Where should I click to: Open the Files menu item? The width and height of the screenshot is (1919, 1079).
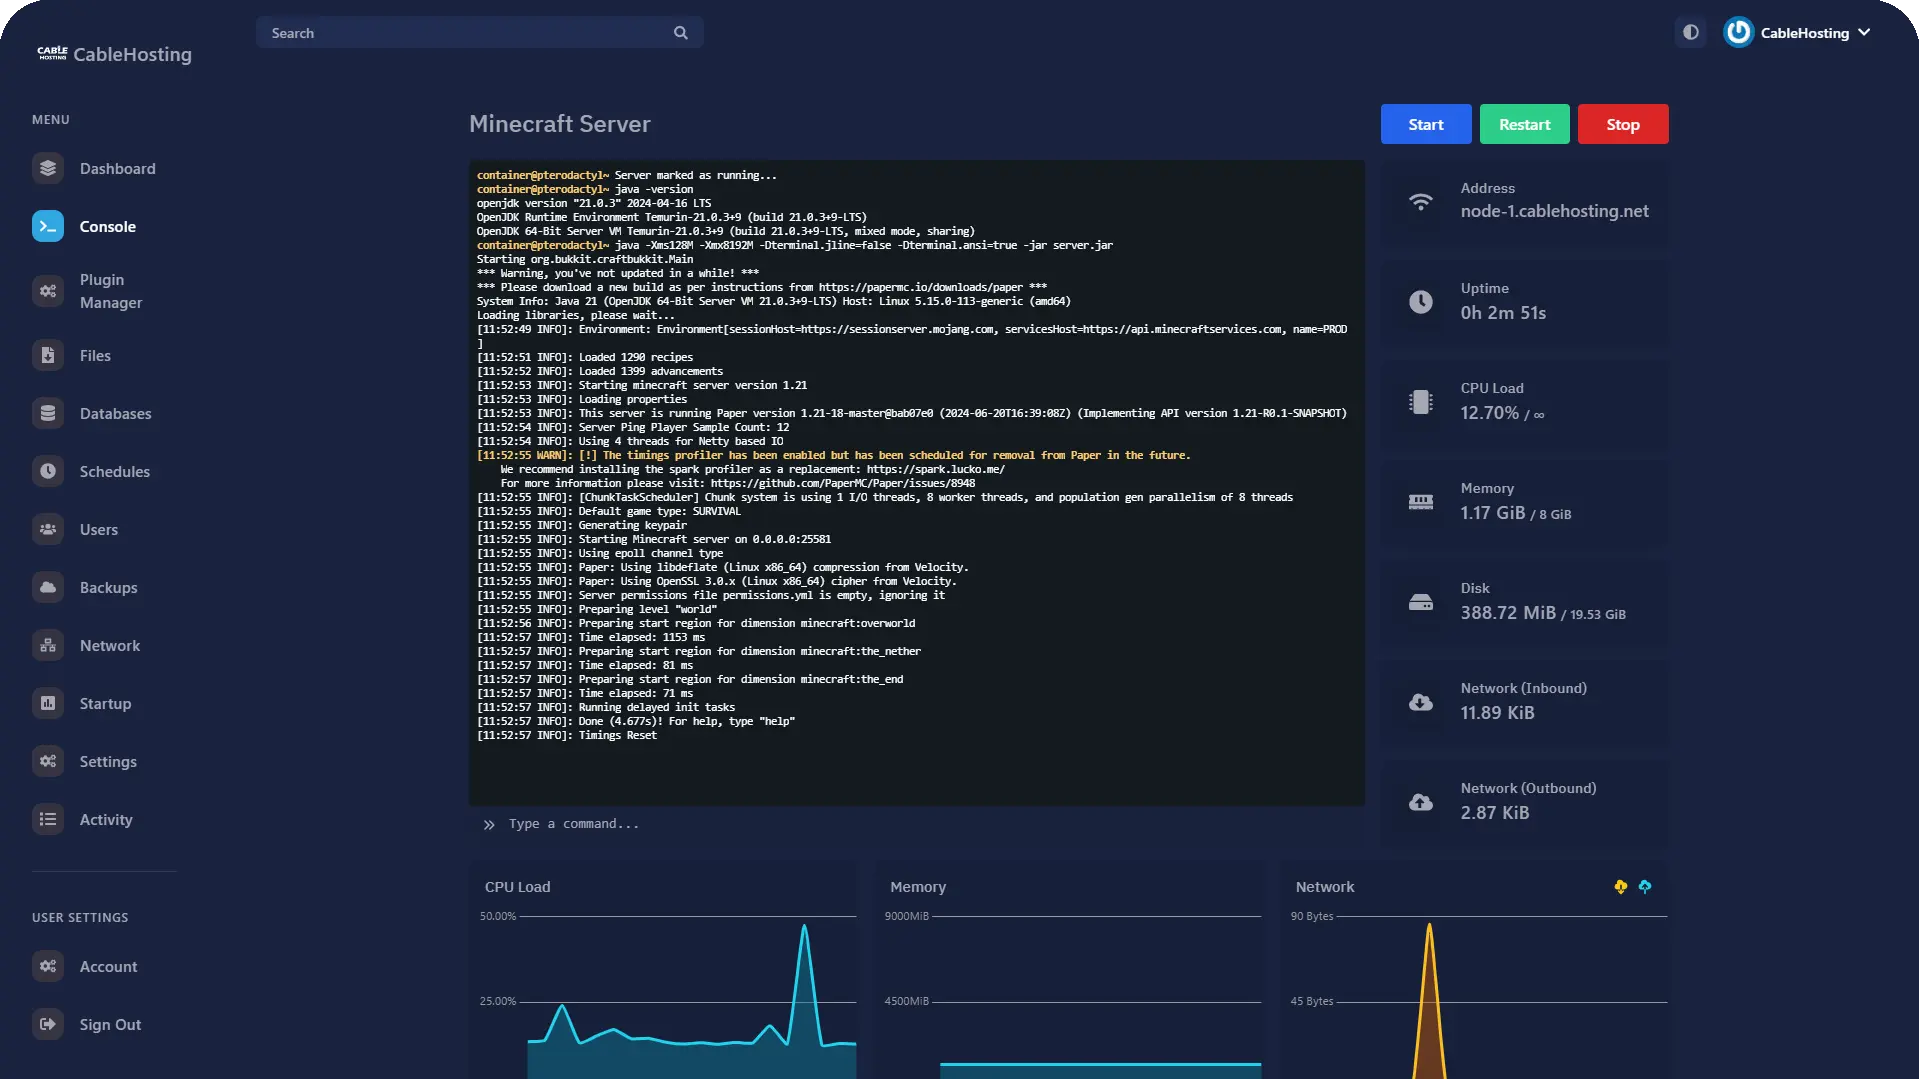[95, 355]
